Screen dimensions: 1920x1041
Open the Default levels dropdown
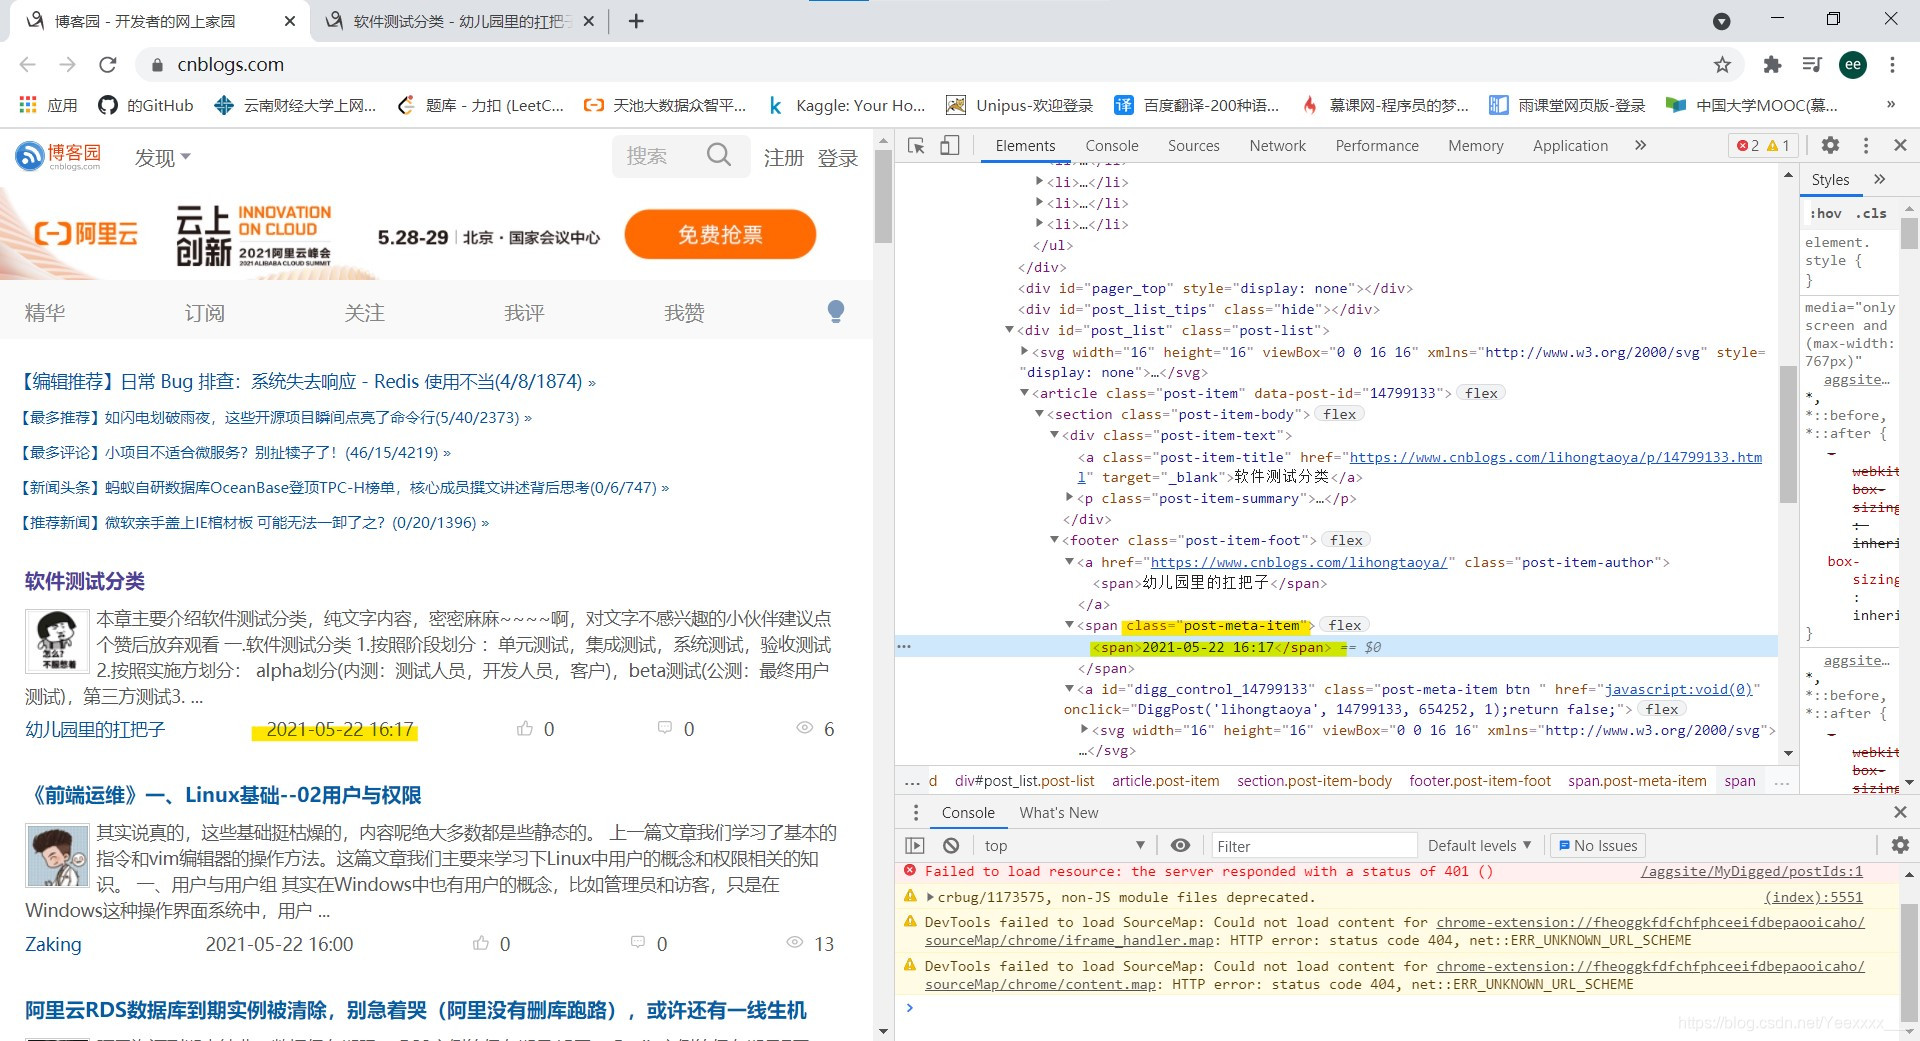pos(1479,846)
